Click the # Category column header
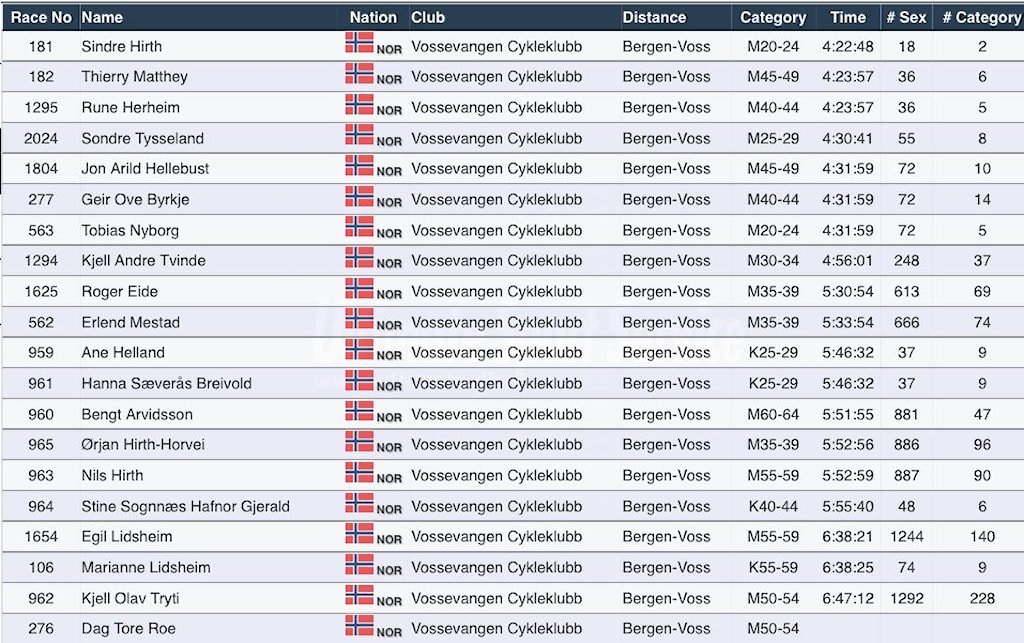Screen dimensions: 1024x643 point(982,18)
